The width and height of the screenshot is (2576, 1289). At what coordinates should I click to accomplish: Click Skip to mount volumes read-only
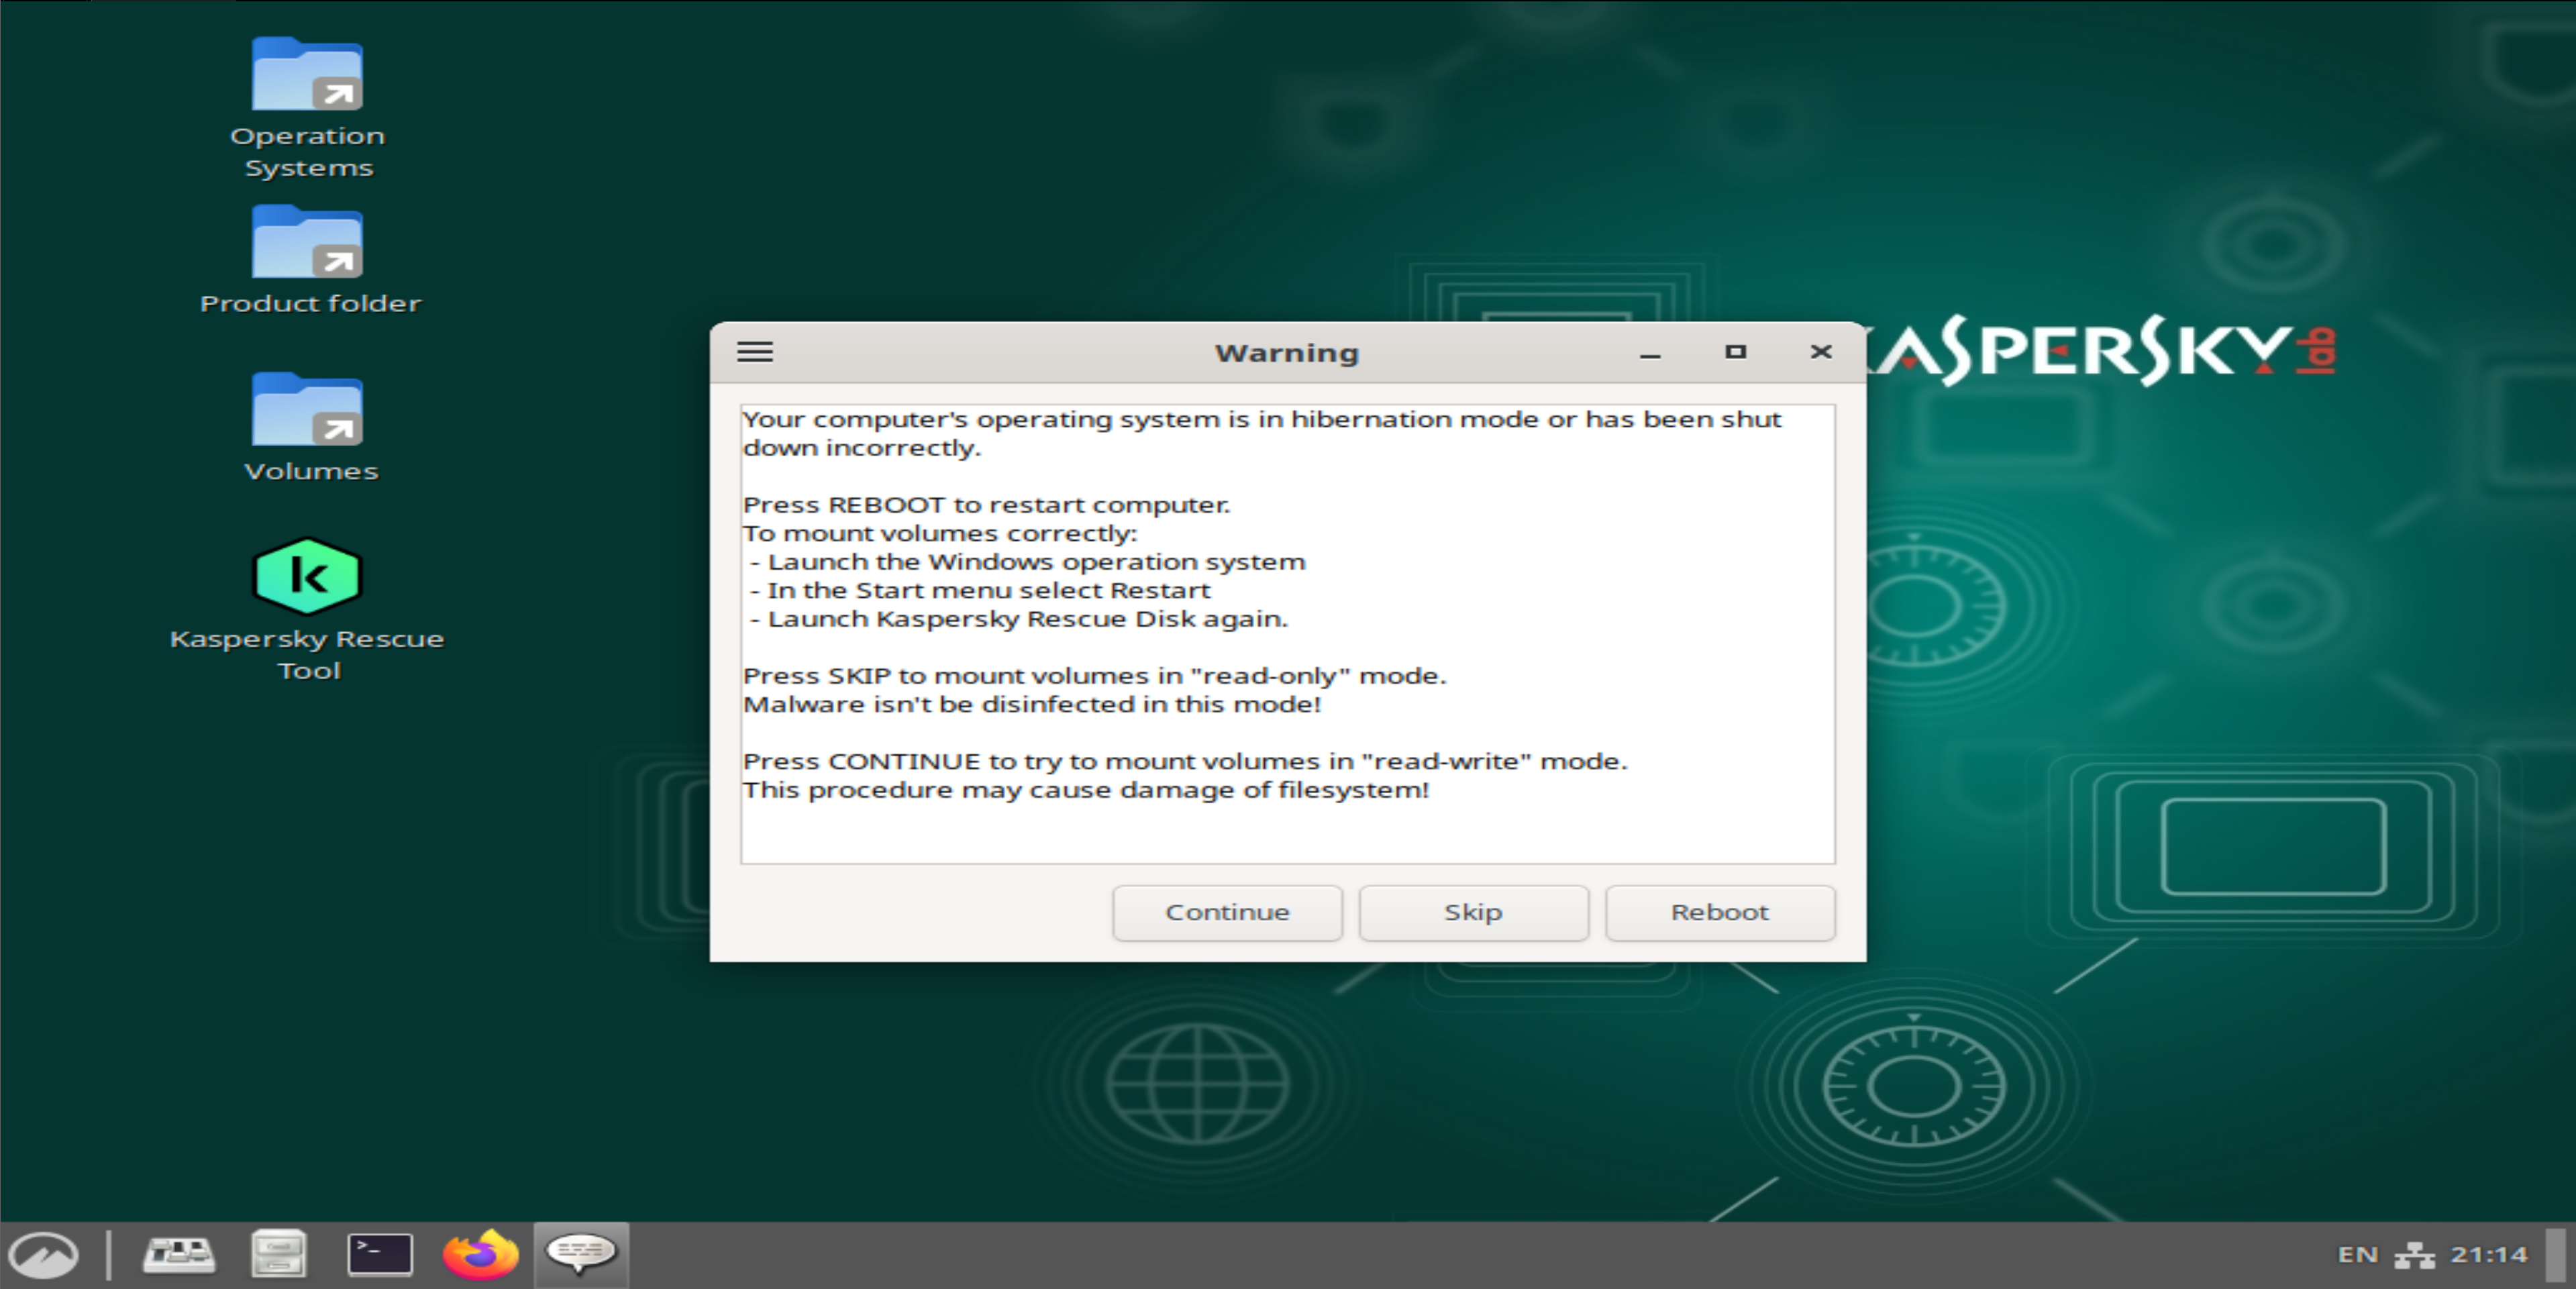click(x=1473, y=913)
